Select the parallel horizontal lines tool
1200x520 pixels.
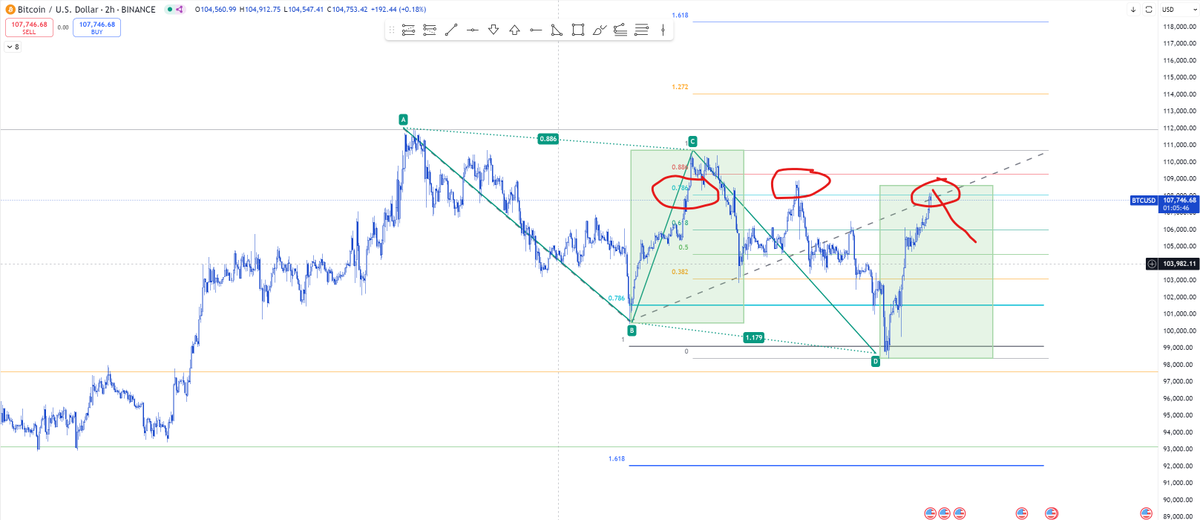pyautogui.click(x=641, y=30)
